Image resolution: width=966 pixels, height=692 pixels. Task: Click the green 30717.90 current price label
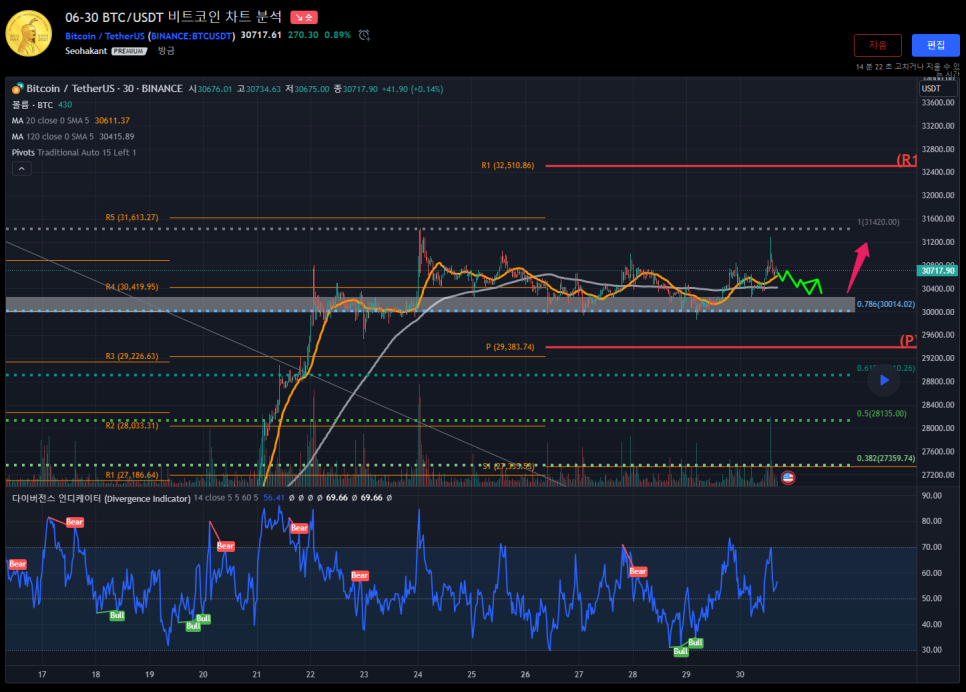tap(937, 270)
